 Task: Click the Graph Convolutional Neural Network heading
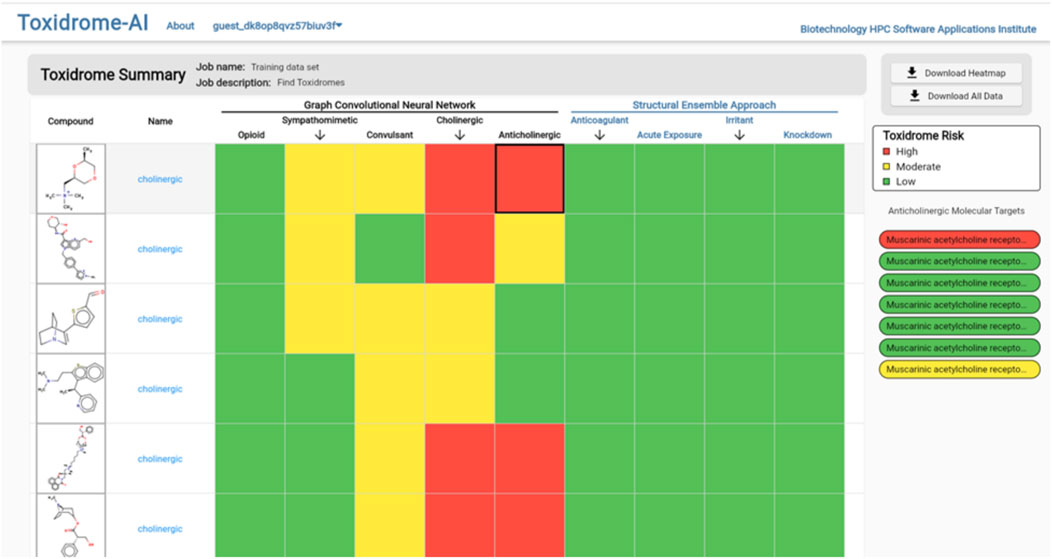click(390, 105)
